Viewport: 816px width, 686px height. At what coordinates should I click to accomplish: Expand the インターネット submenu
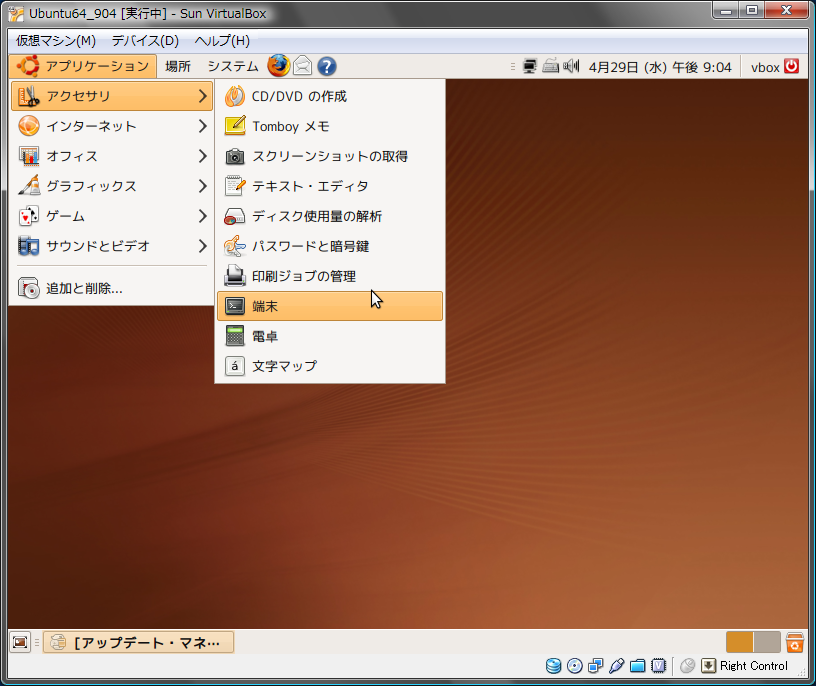click(x=112, y=126)
